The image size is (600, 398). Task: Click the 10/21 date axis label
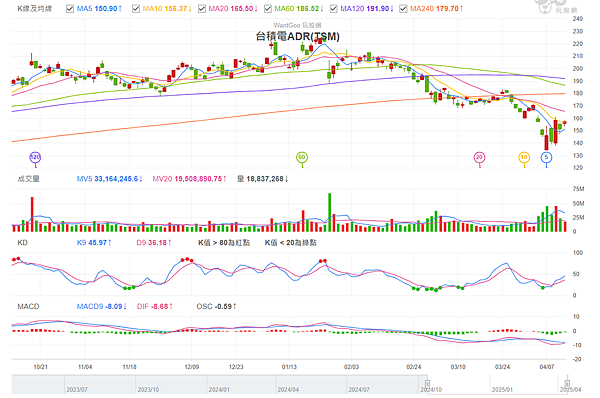[x=41, y=367]
